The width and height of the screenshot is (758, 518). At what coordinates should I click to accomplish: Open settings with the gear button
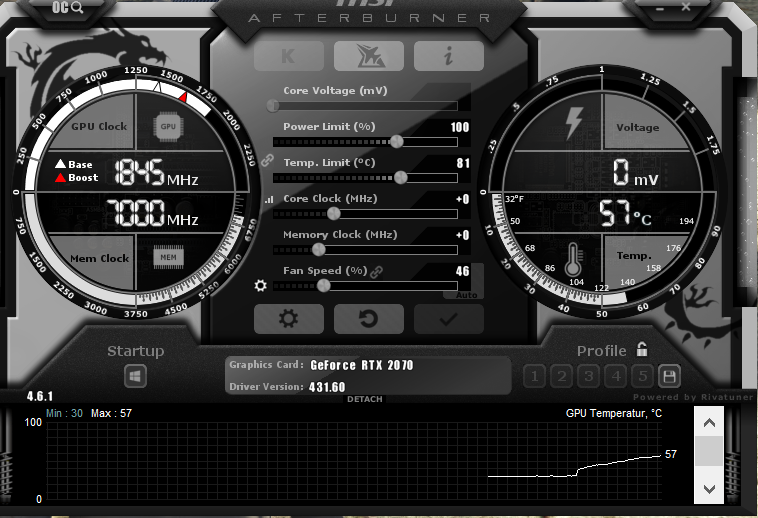point(289,319)
